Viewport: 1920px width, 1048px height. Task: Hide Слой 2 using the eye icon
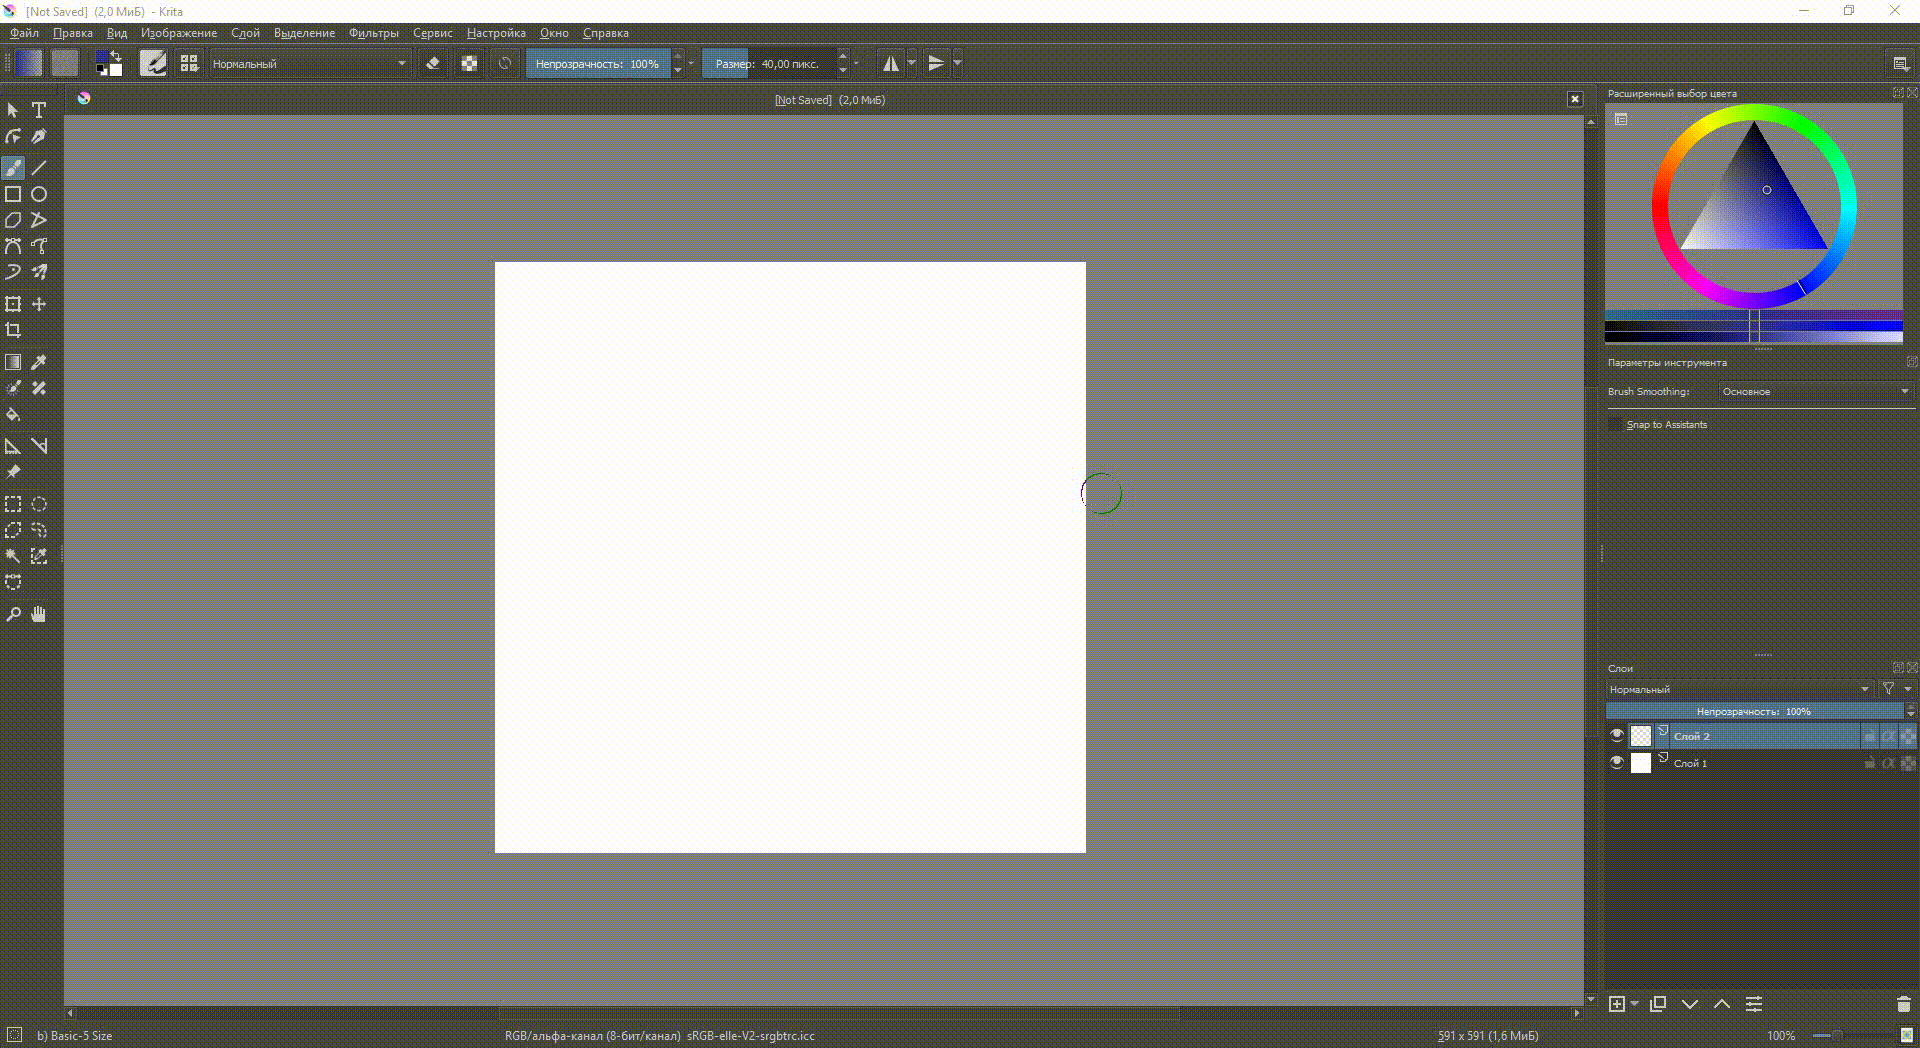coord(1617,735)
